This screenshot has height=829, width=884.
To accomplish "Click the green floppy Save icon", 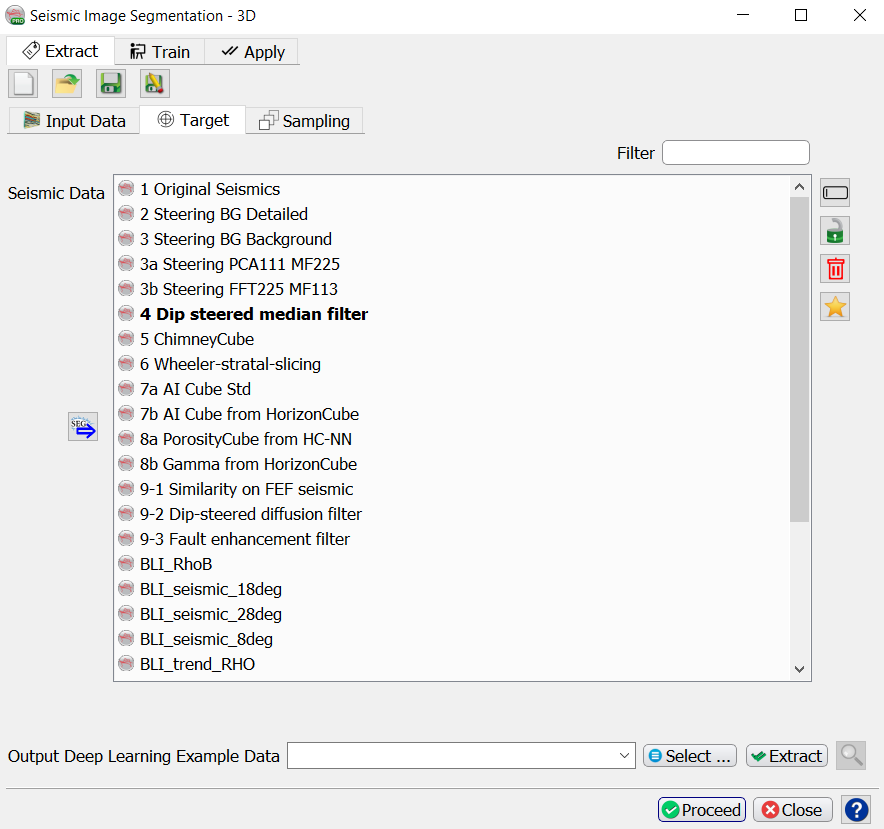I will [x=111, y=84].
